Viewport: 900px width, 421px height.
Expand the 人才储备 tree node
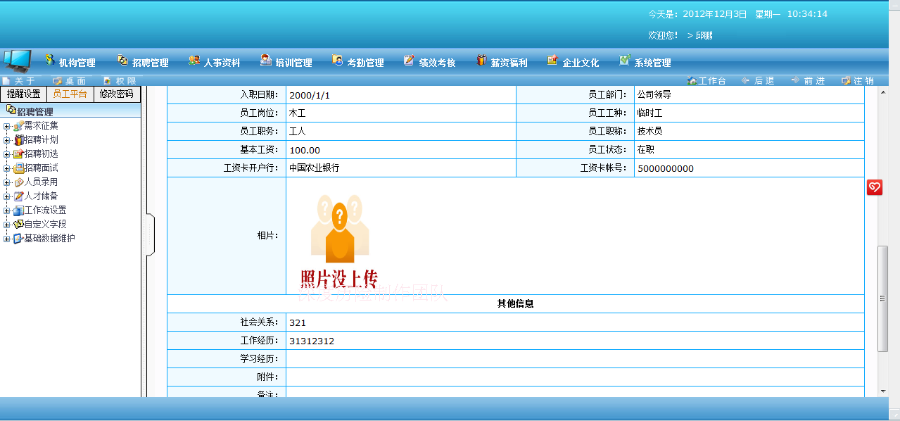[x=6, y=196]
